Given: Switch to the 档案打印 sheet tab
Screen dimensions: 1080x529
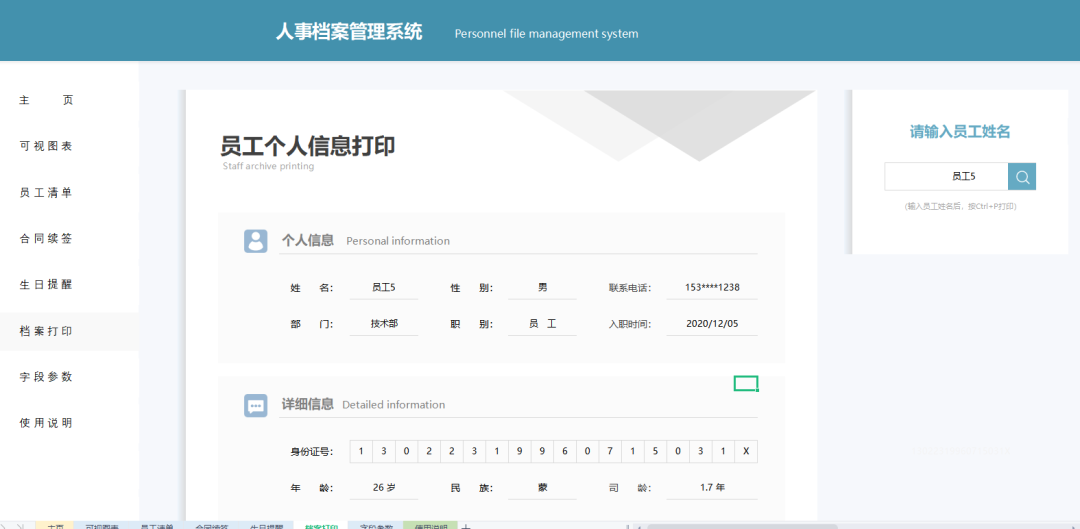Looking at the screenshot, I should coord(321,526).
